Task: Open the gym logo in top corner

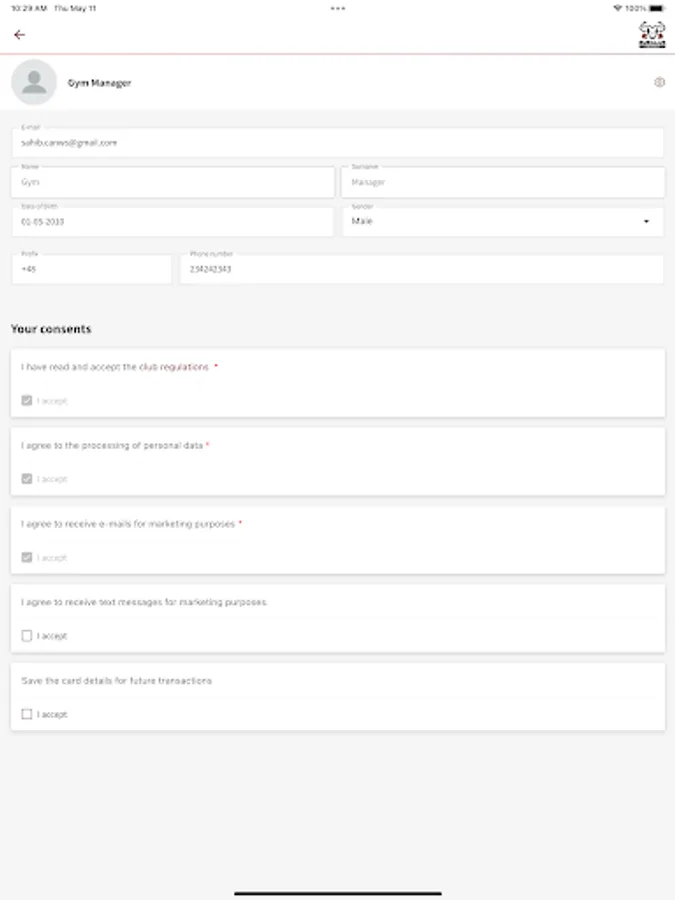Action: pos(652,35)
